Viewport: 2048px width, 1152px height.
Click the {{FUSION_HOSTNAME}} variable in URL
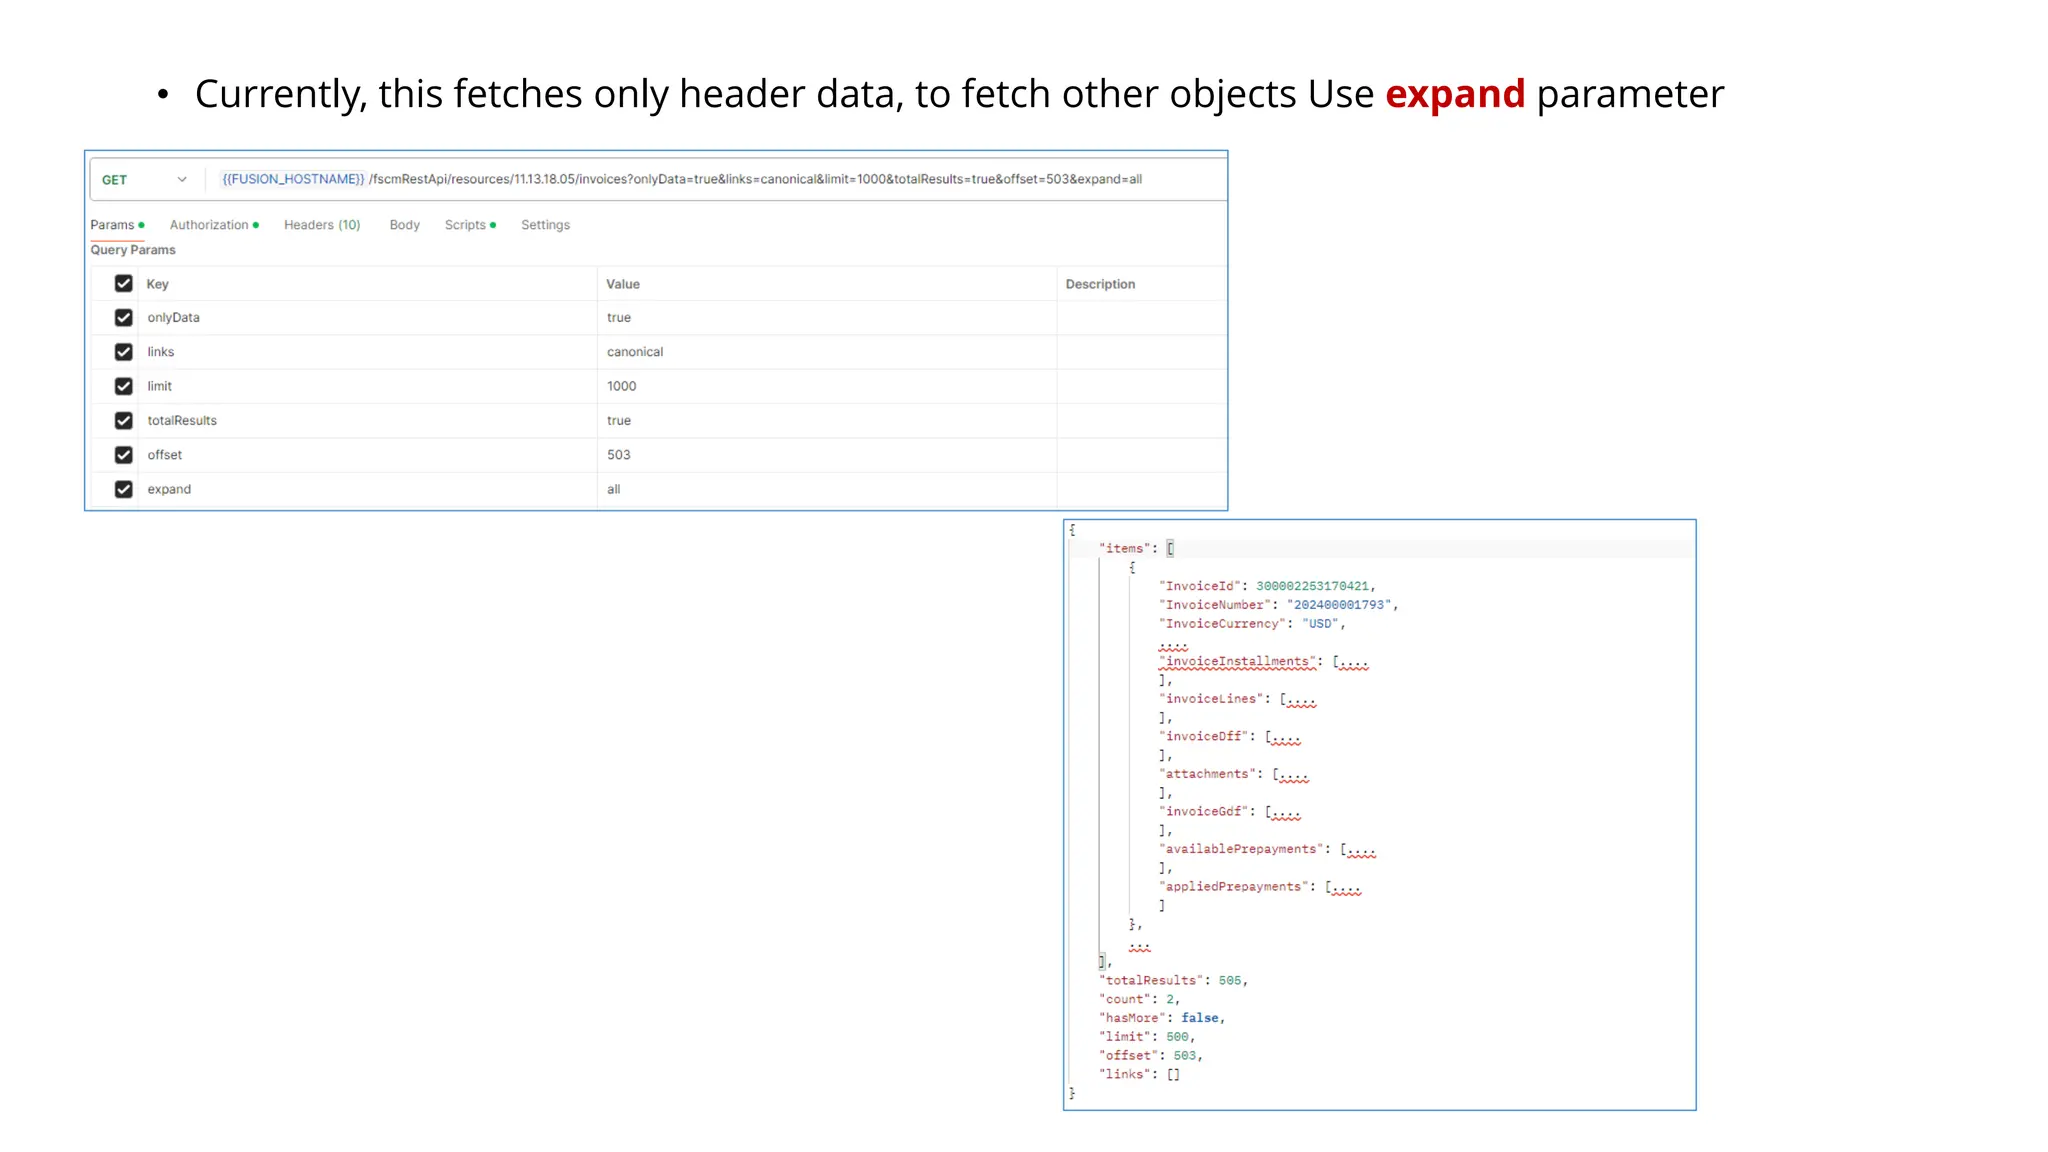(x=293, y=179)
